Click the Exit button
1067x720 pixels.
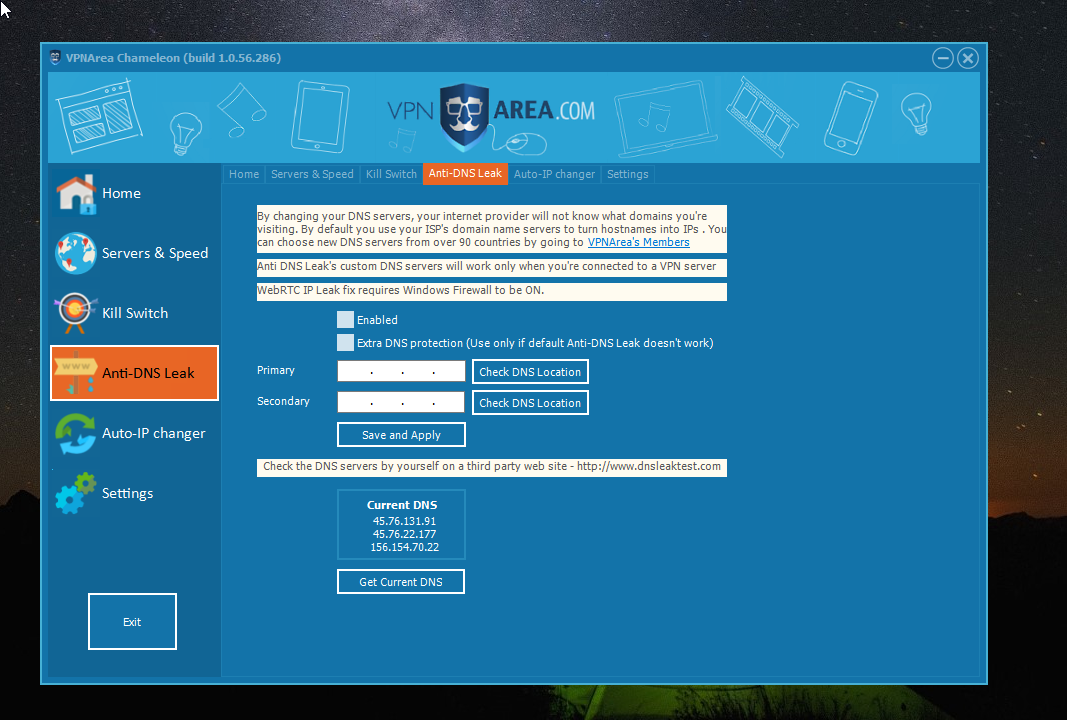pos(132,621)
